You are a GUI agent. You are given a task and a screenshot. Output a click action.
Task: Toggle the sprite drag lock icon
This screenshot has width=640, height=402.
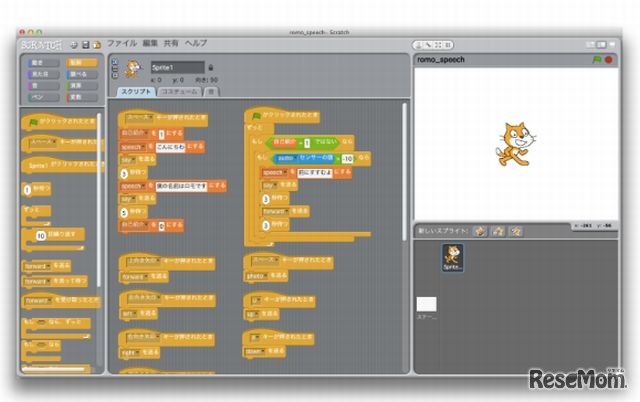pyautogui.click(x=209, y=67)
